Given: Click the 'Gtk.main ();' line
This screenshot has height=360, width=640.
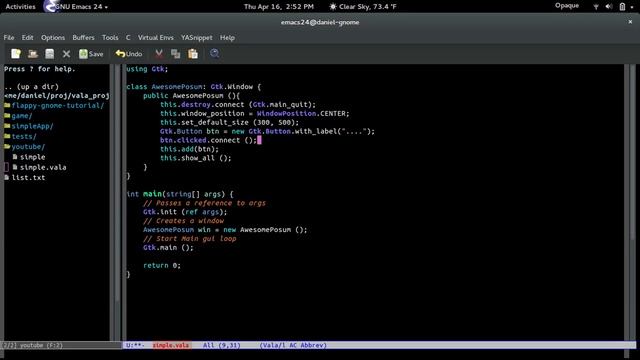Looking at the screenshot, I should [168, 248].
